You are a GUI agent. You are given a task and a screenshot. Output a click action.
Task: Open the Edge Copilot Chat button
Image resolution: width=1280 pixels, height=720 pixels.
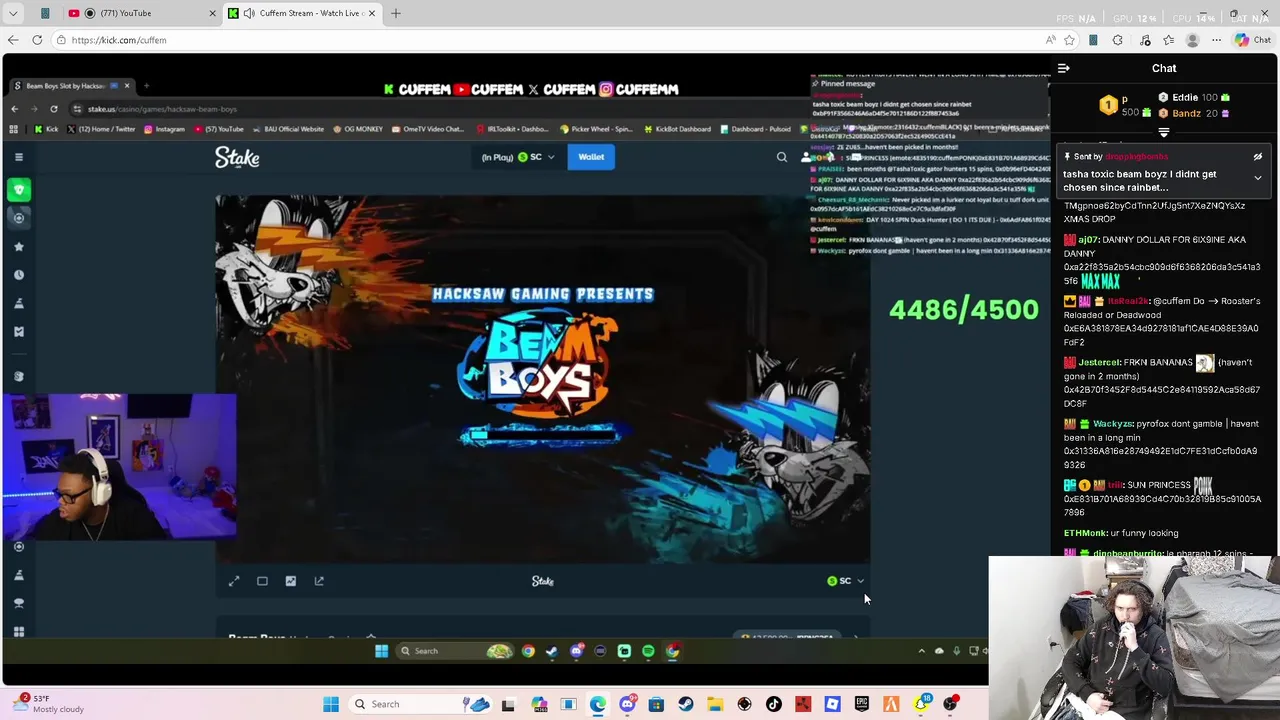click(x=1253, y=40)
